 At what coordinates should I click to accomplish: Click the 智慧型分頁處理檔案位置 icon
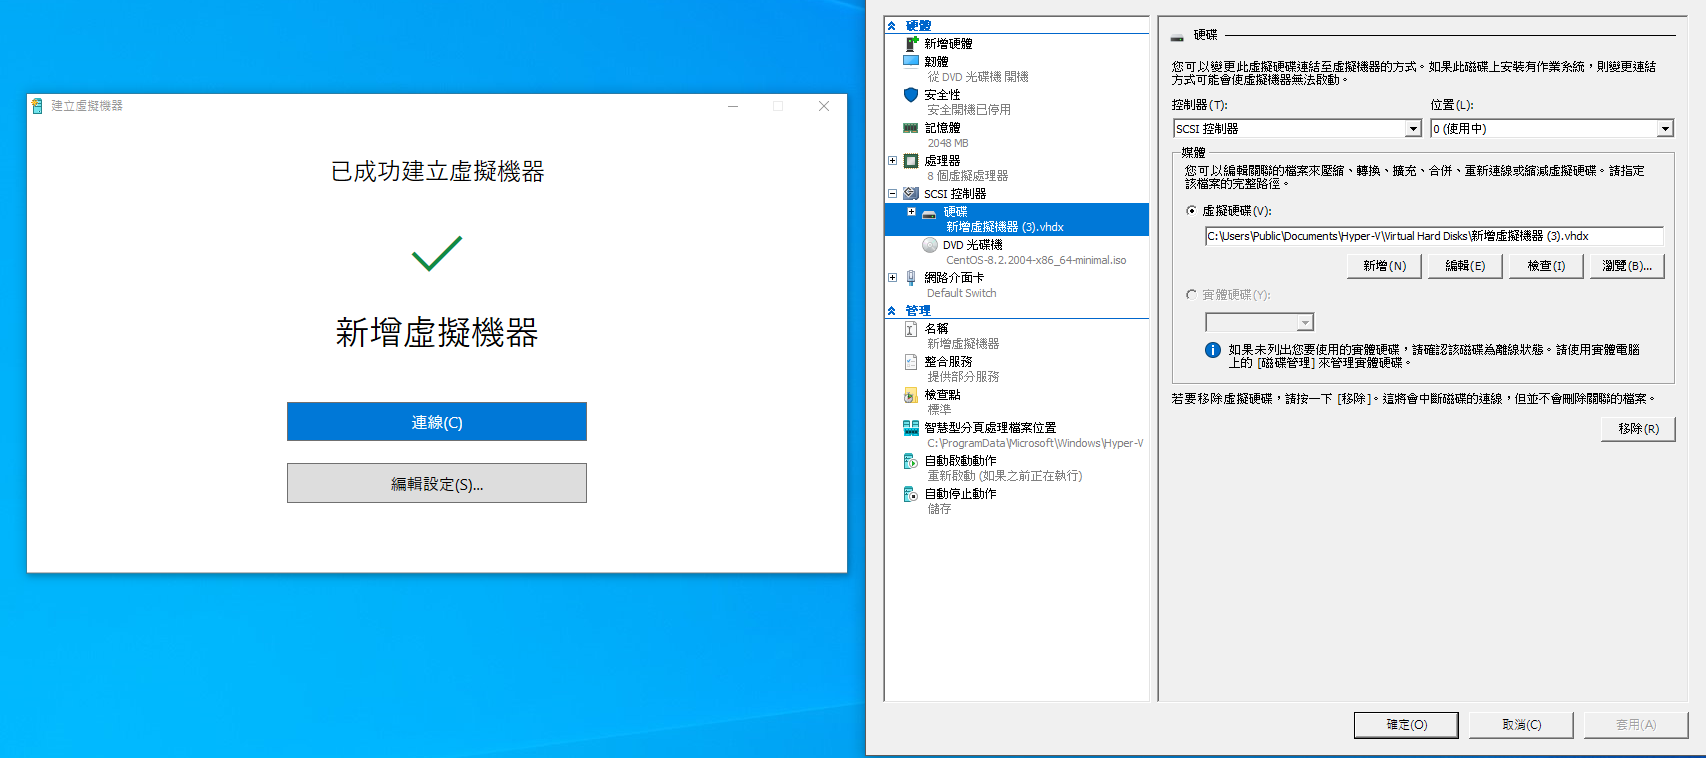pos(911,428)
